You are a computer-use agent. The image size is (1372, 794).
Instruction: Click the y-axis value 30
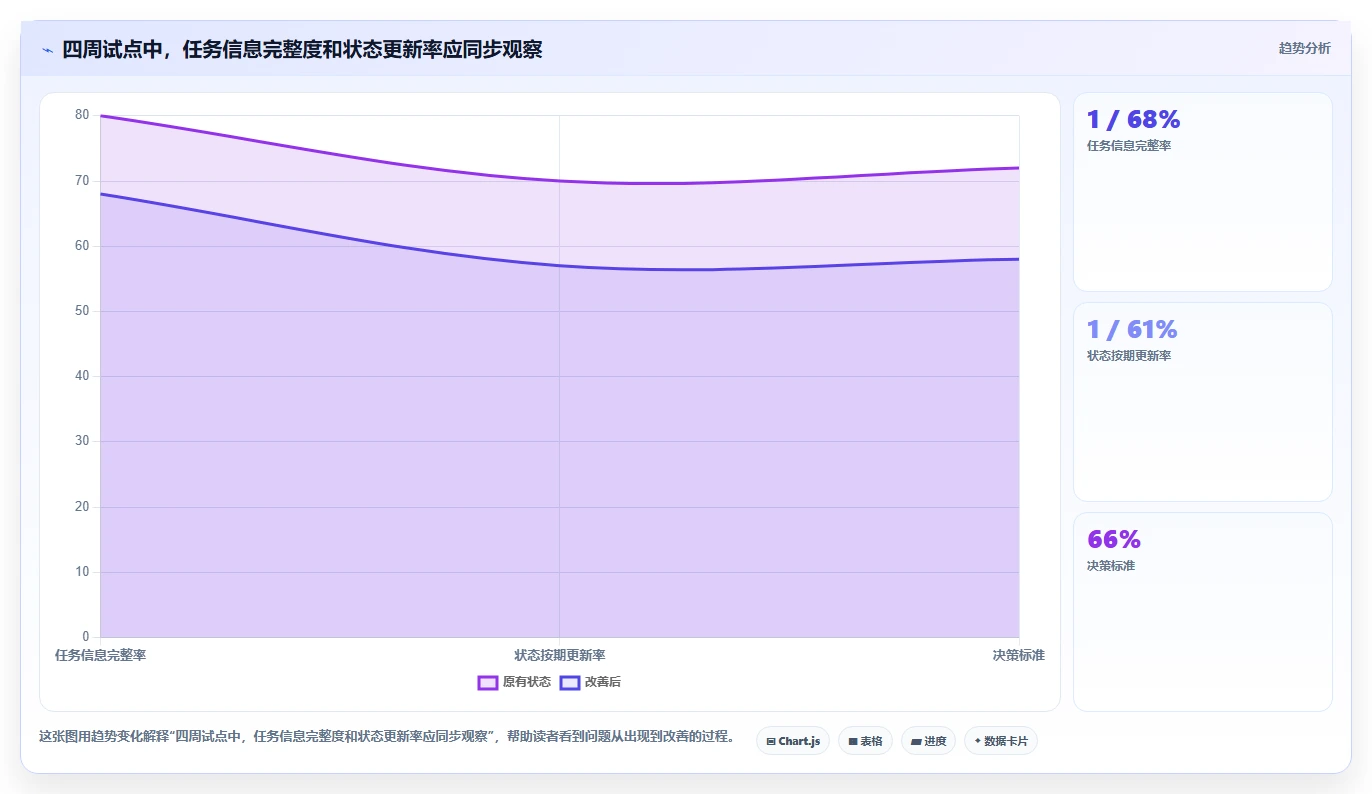tap(82, 441)
